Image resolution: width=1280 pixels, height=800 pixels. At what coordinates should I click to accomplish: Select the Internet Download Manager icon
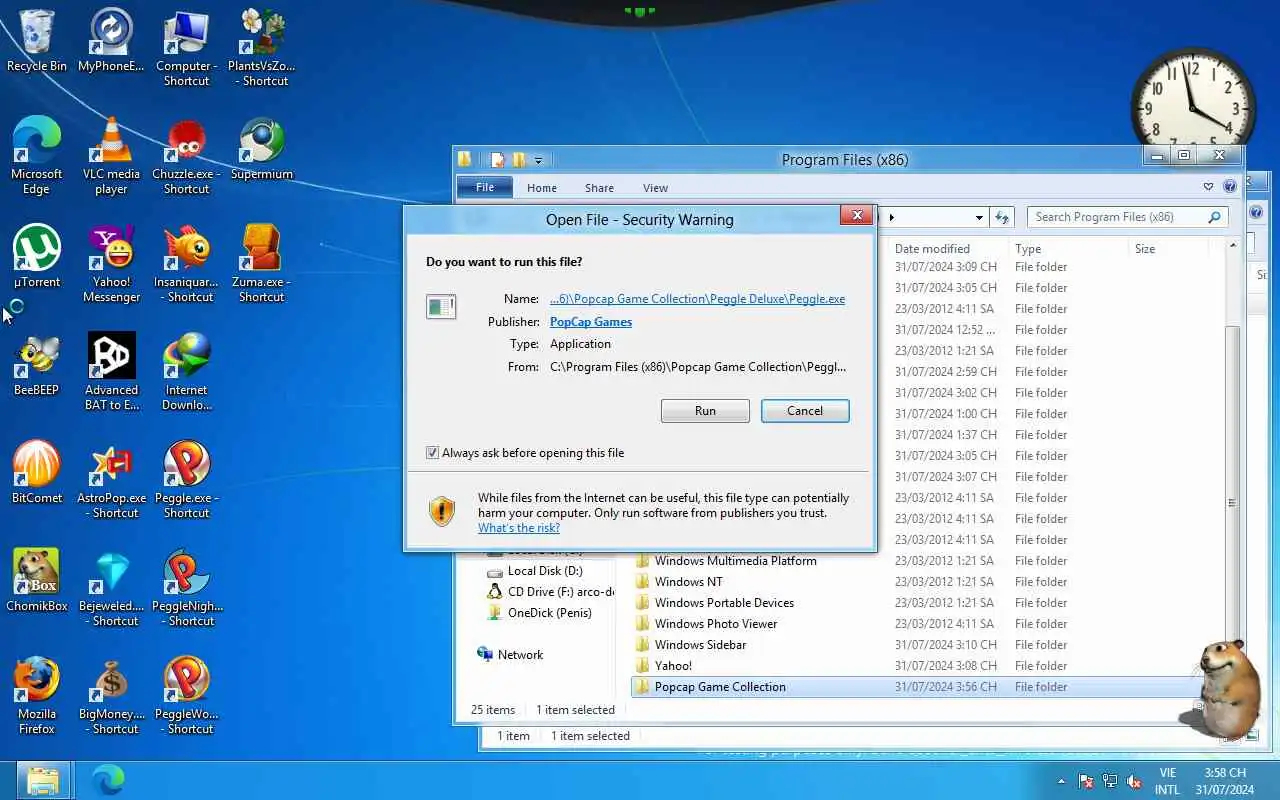point(186,372)
